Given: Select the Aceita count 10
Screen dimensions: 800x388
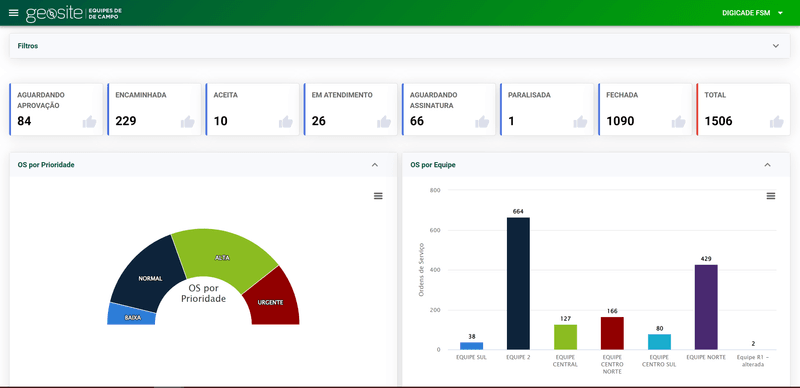Looking at the screenshot, I should (x=220, y=122).
